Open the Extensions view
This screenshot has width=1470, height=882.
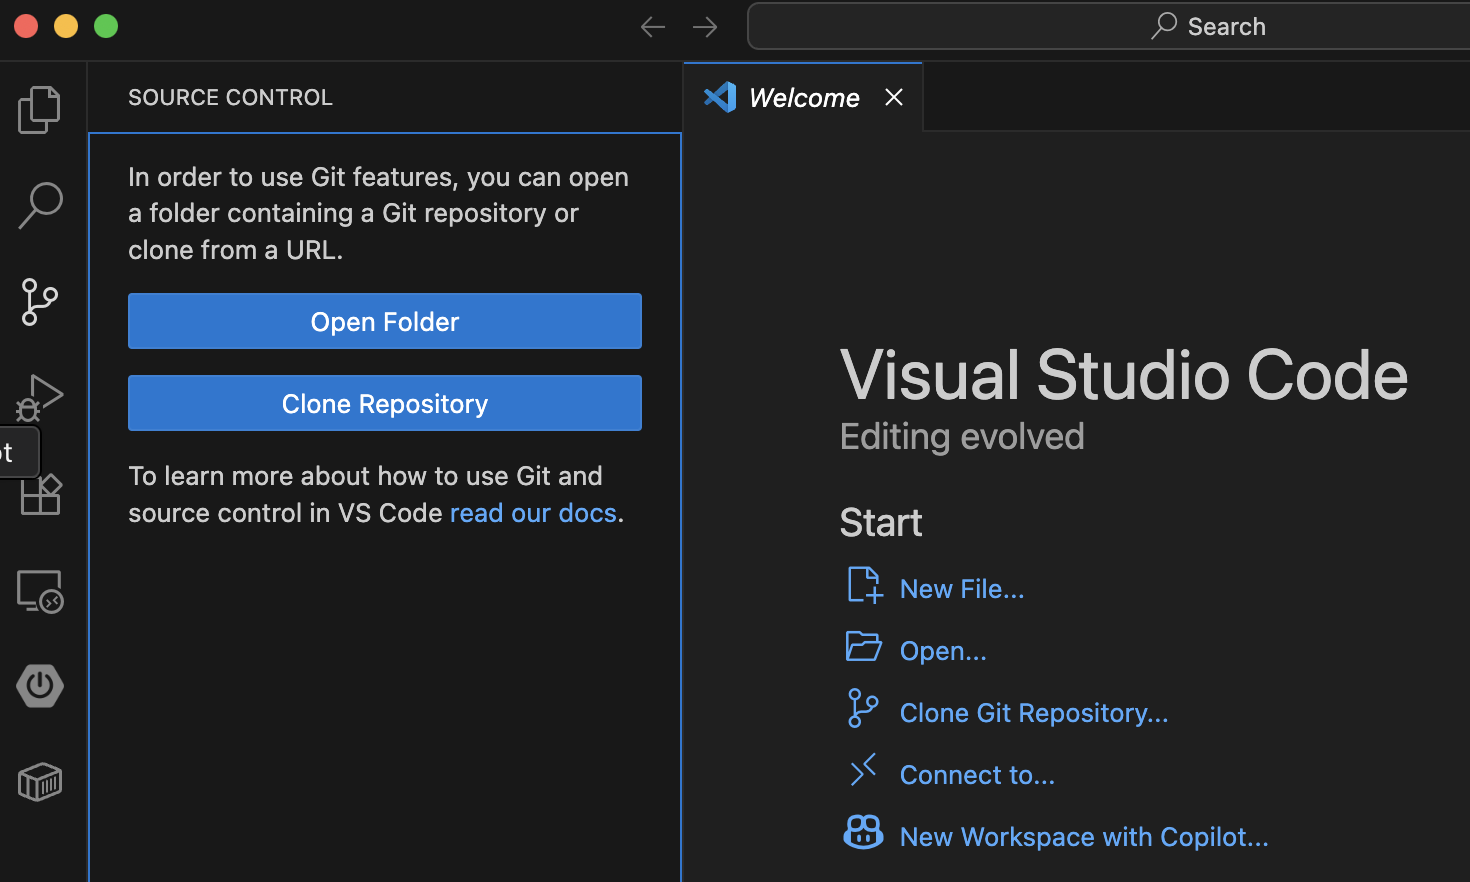point(41,494)
